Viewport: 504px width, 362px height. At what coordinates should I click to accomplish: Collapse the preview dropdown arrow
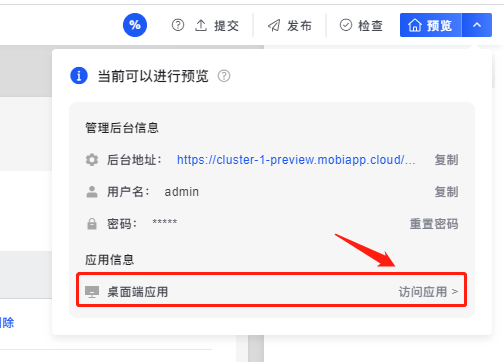477,25
